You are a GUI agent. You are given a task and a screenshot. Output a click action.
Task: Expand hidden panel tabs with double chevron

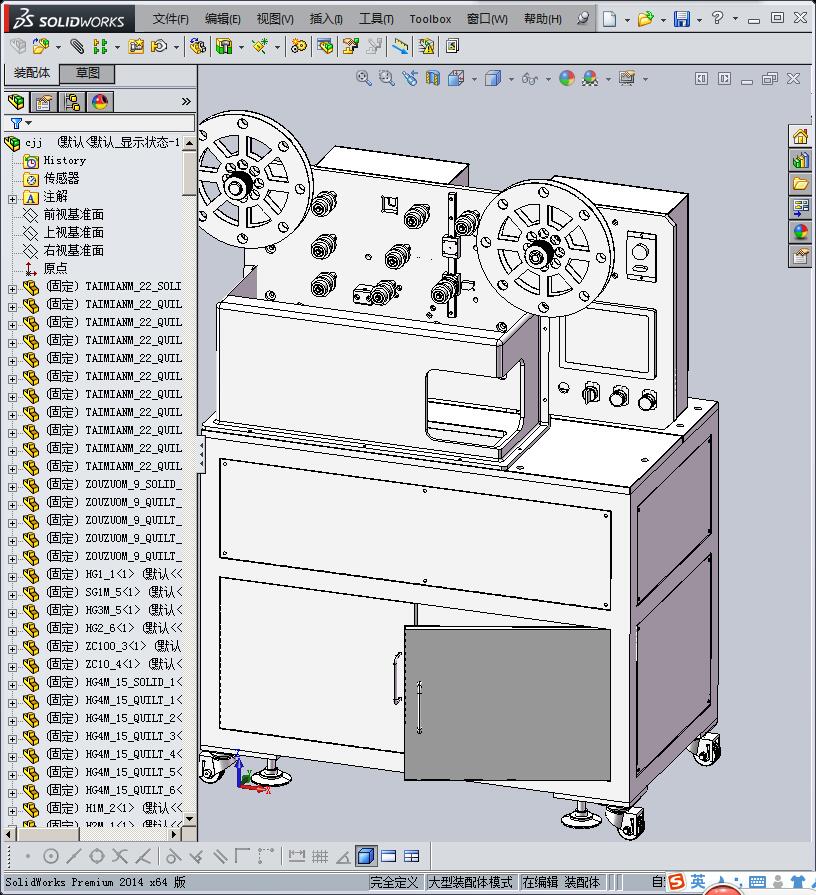pos(186,102)
